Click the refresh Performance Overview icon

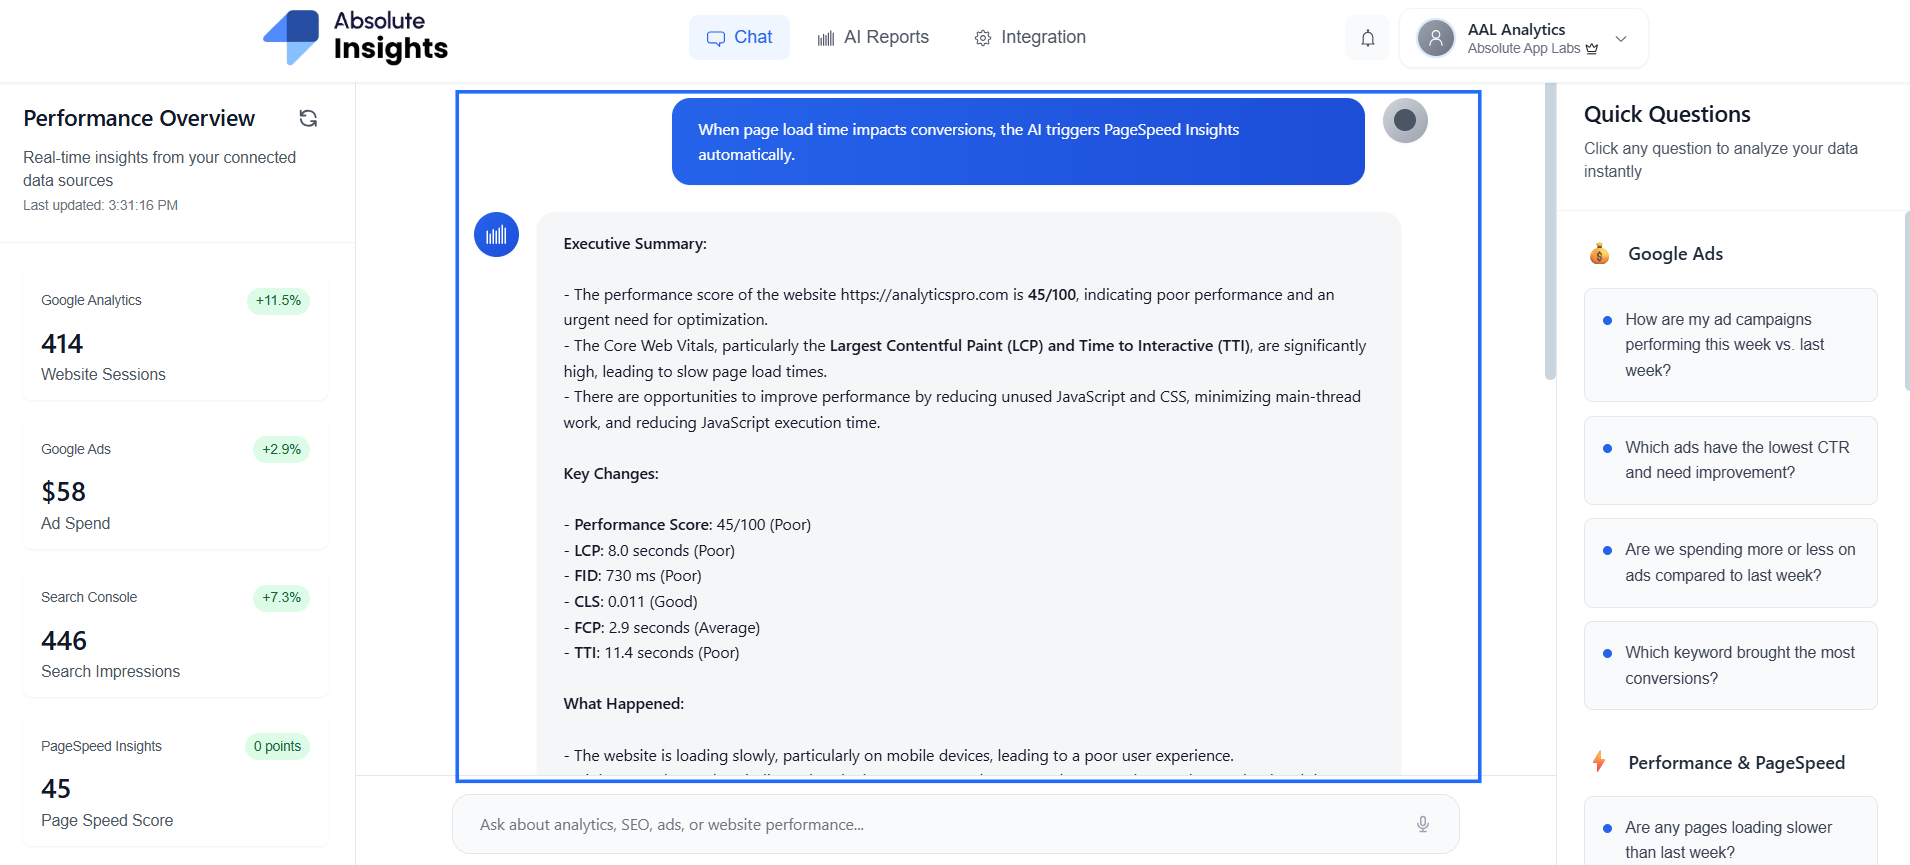[308, 118]
